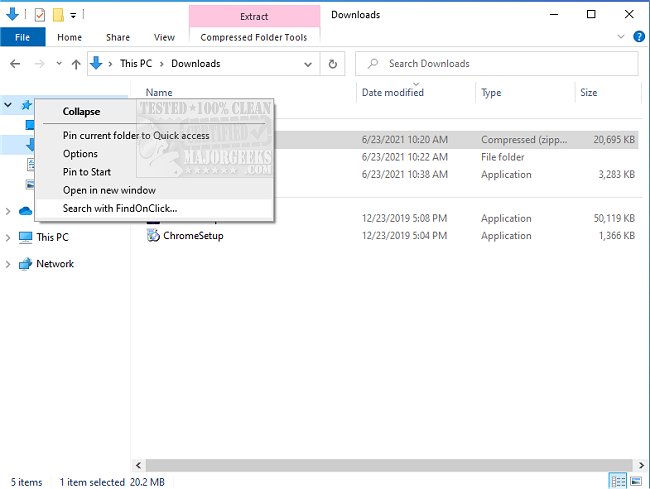Click the search magnifier icon
Screen dimensions: 650x489
click(x=373, y=63)
